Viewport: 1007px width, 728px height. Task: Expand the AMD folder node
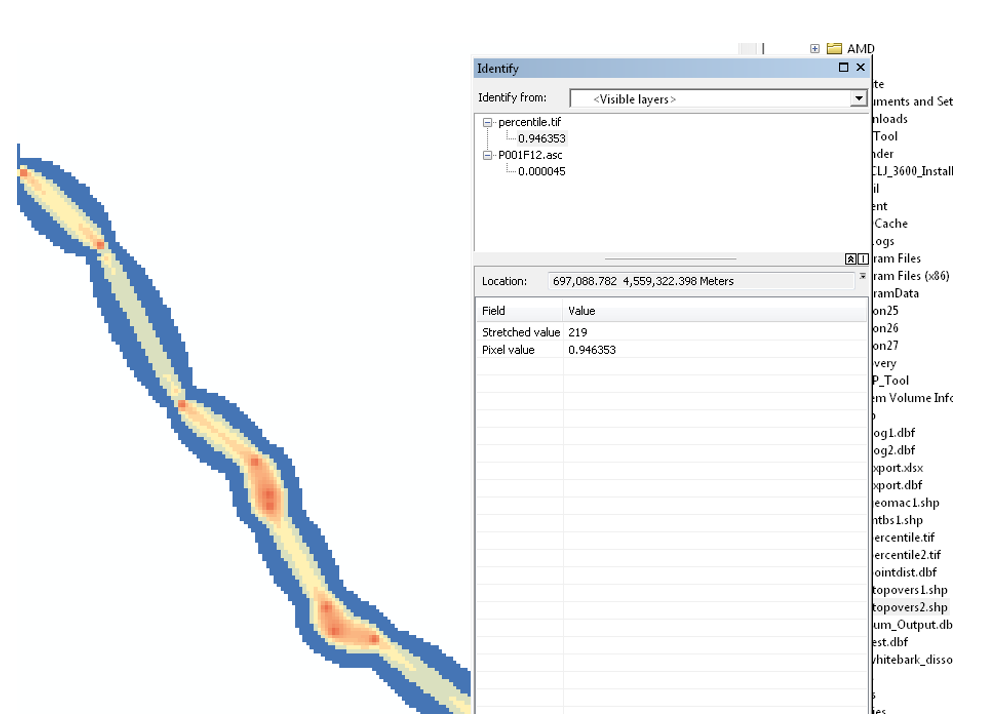coord(815,48)
